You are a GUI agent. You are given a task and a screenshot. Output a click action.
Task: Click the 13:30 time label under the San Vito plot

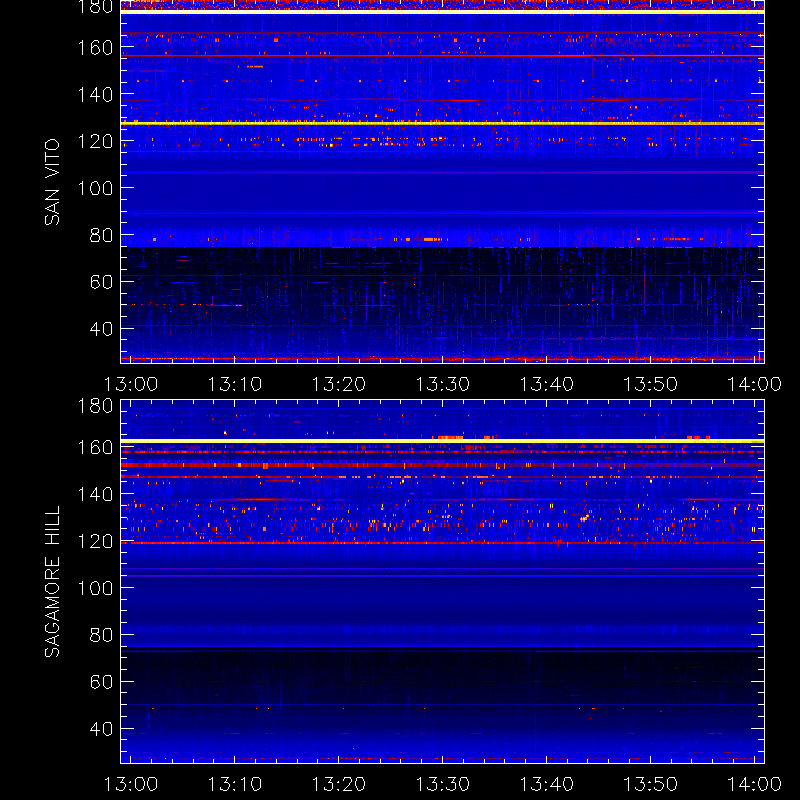pos(442,384)
